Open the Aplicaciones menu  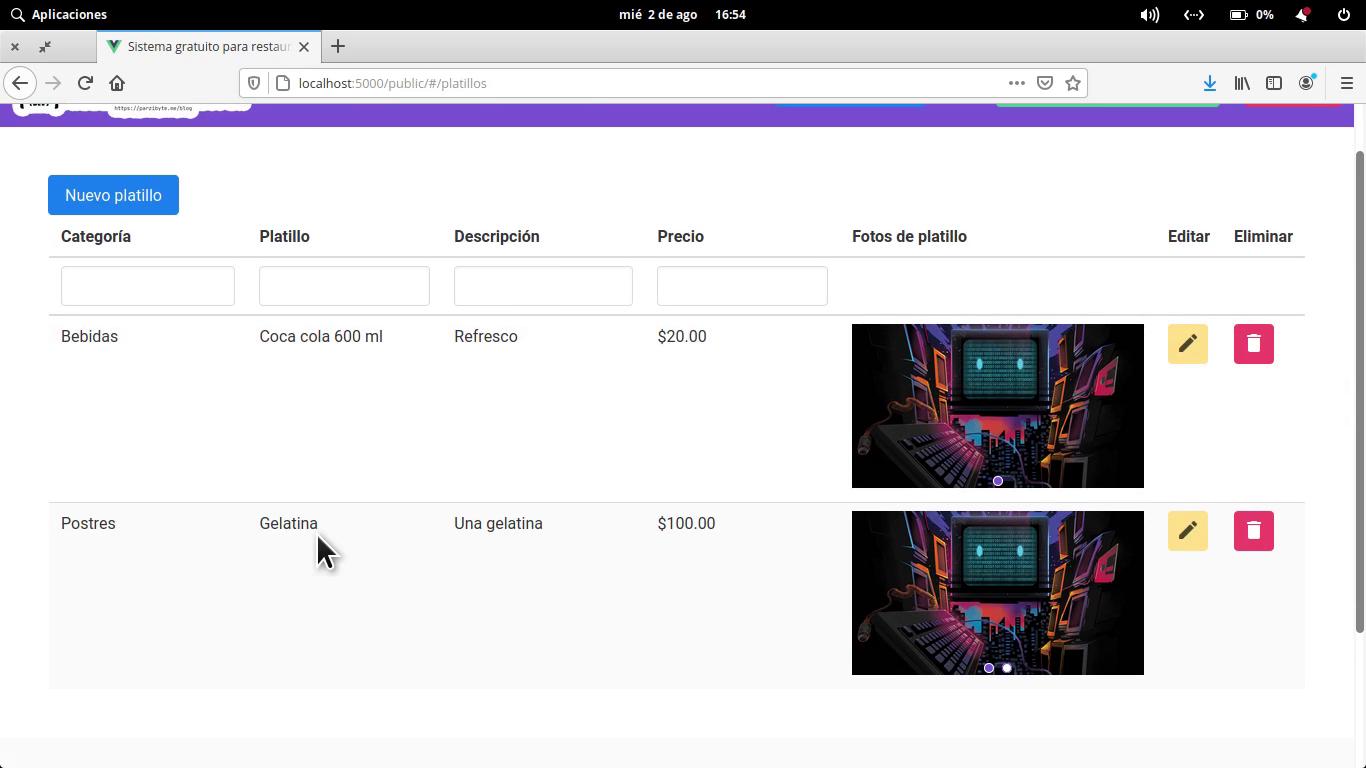pyautogui.click(x=59, y=14)
